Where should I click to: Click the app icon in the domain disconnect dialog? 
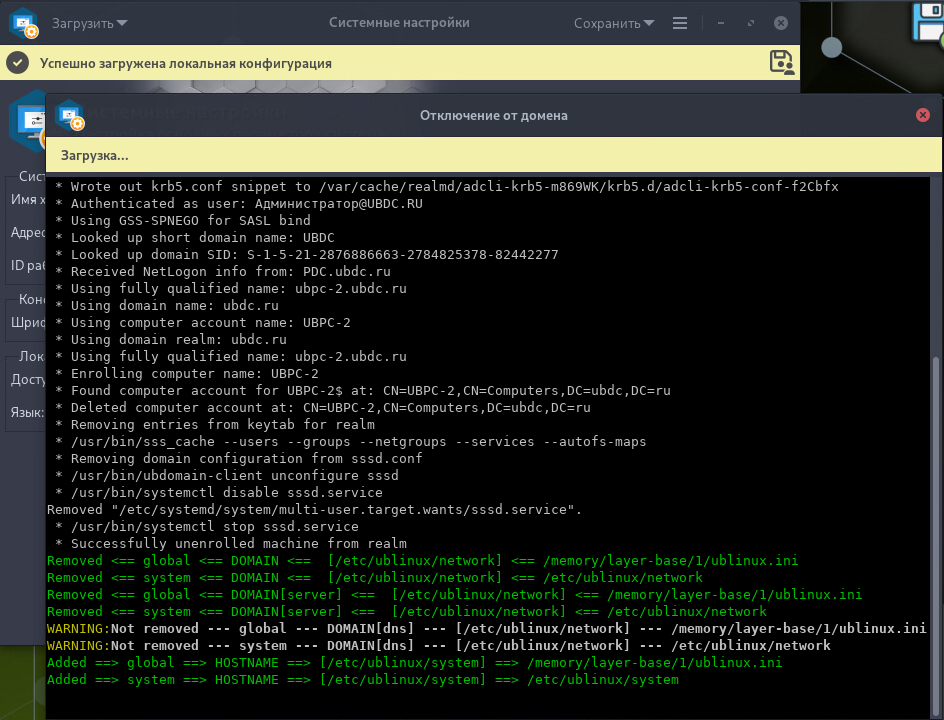tap(70, 116)
